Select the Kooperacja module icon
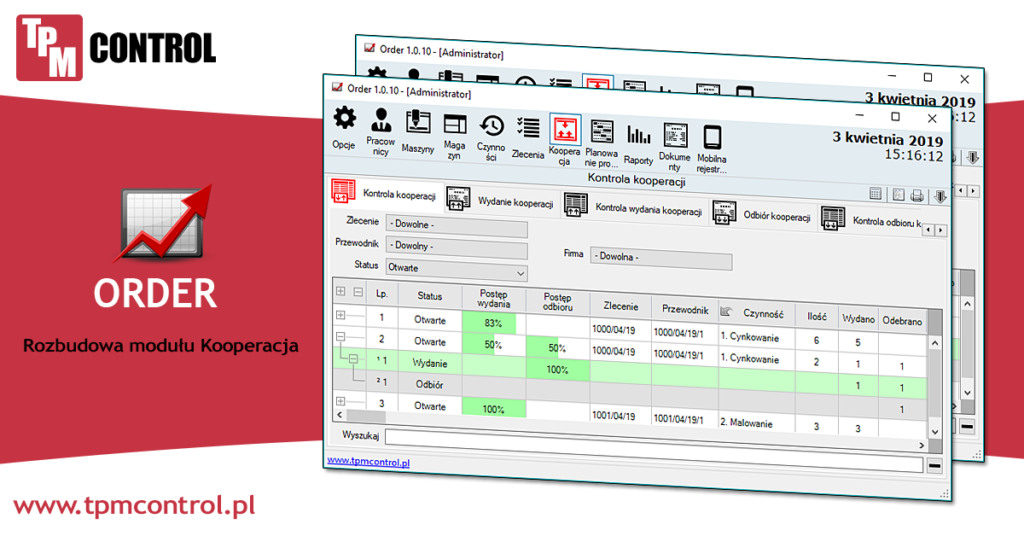 [565, 129]
